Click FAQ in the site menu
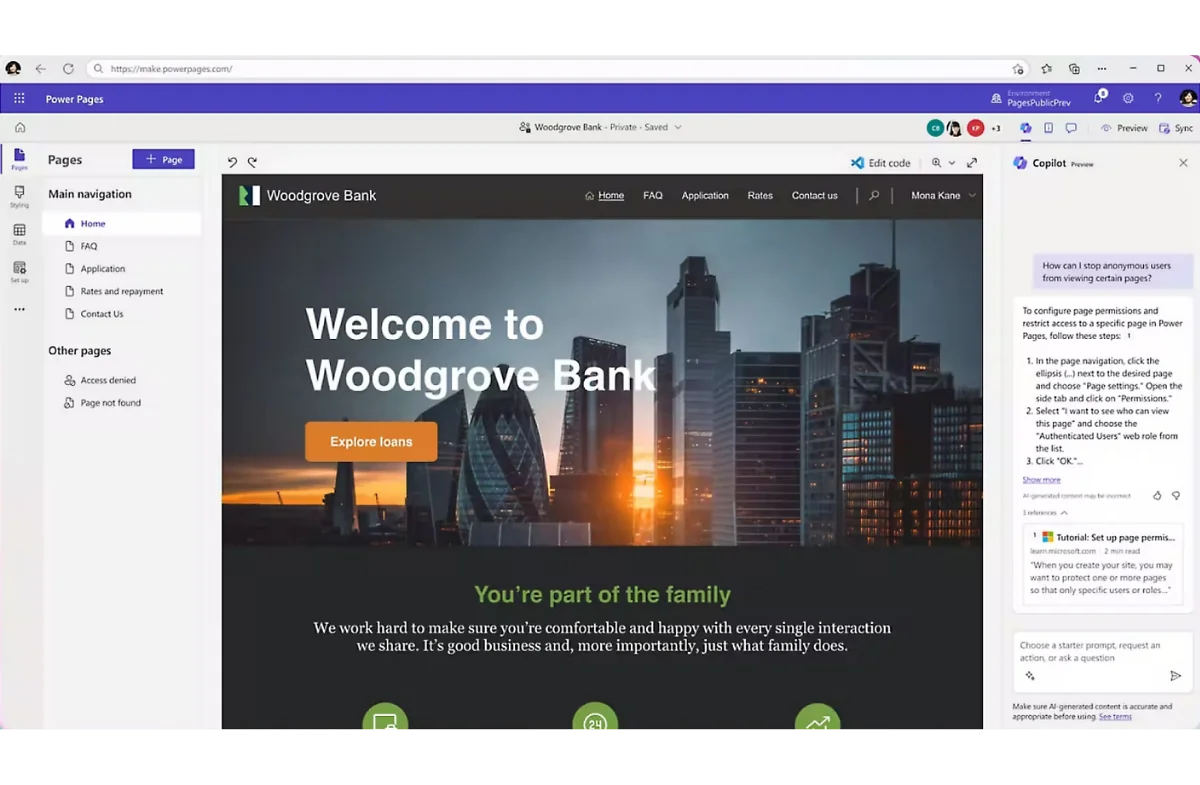This screenshot has width=1200, height=785. point(653,196)
